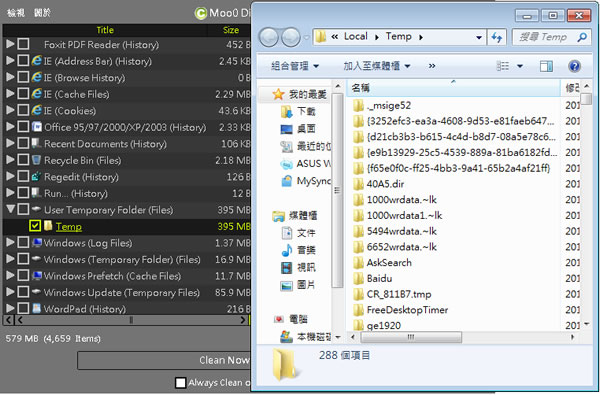The height and width of the screenshot is (396, 600).
Task: Expand the Regedit (History) row
Action: 10,176
